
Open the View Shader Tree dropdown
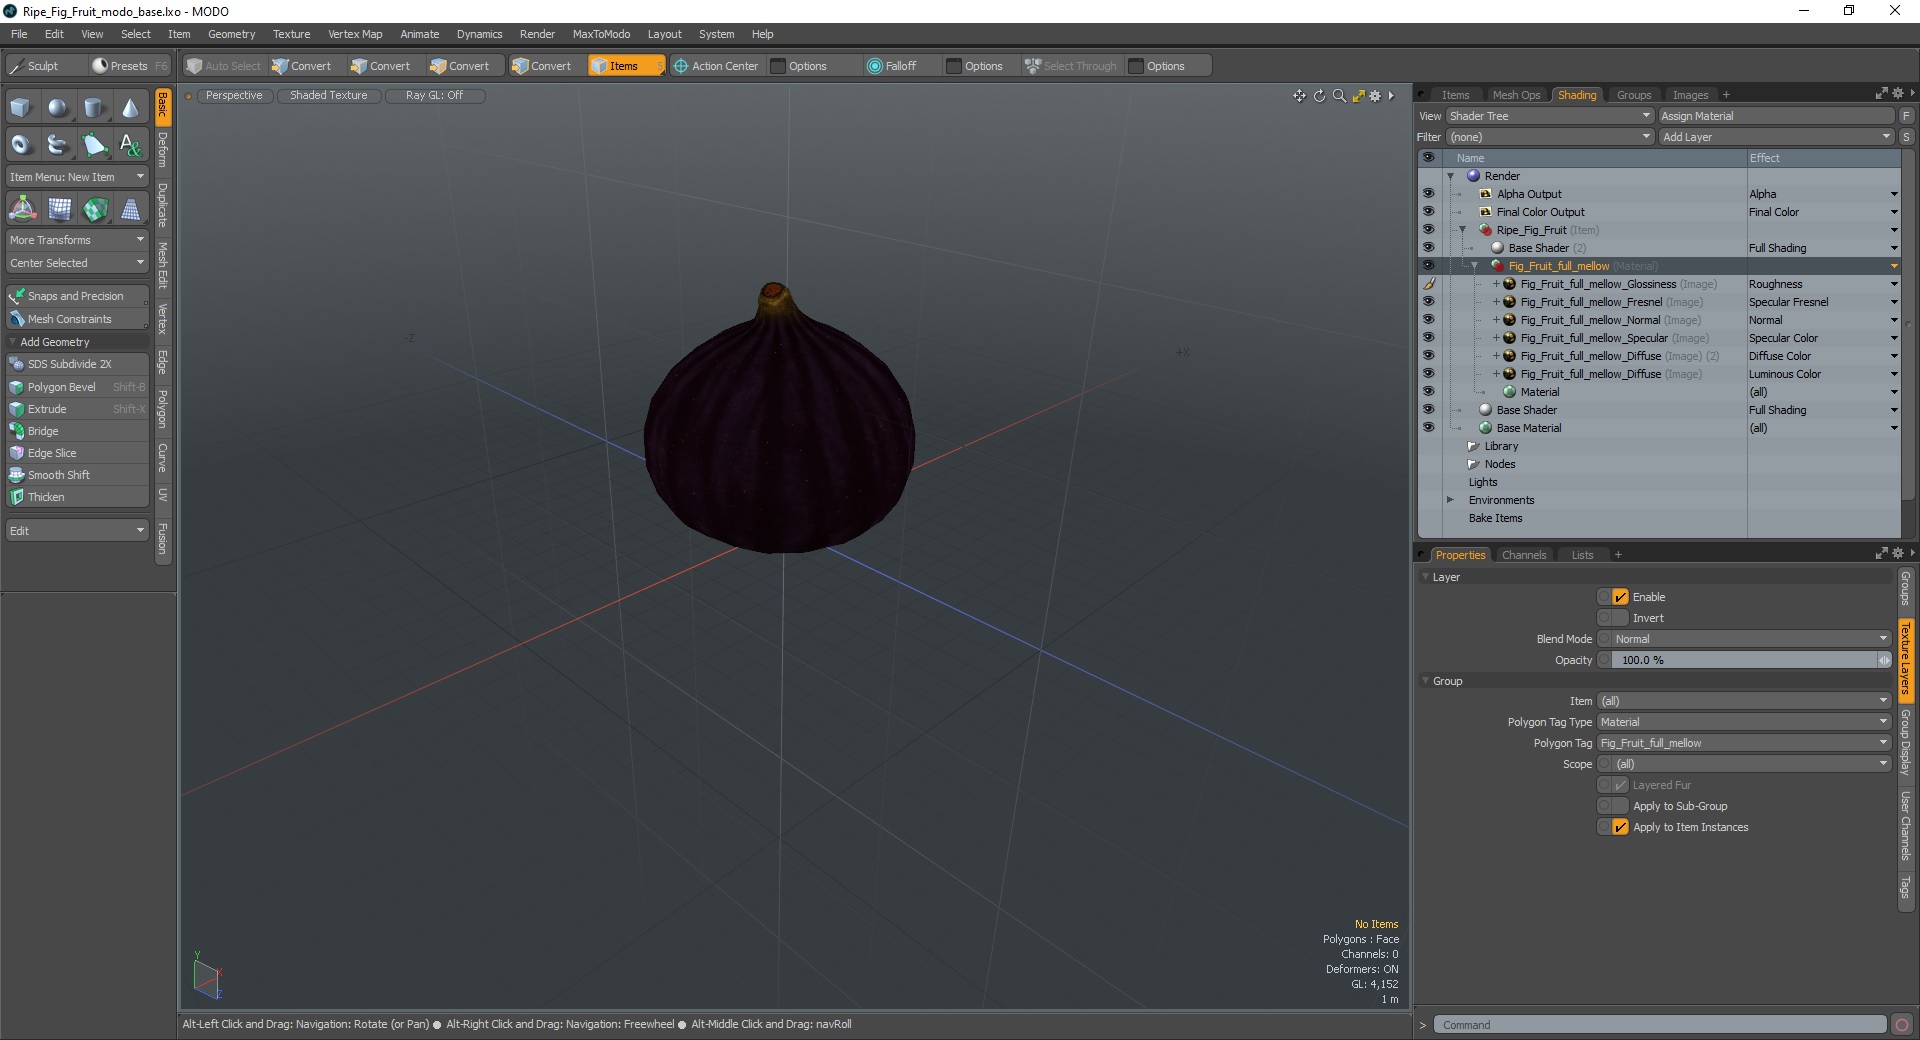coord(1549,116)
